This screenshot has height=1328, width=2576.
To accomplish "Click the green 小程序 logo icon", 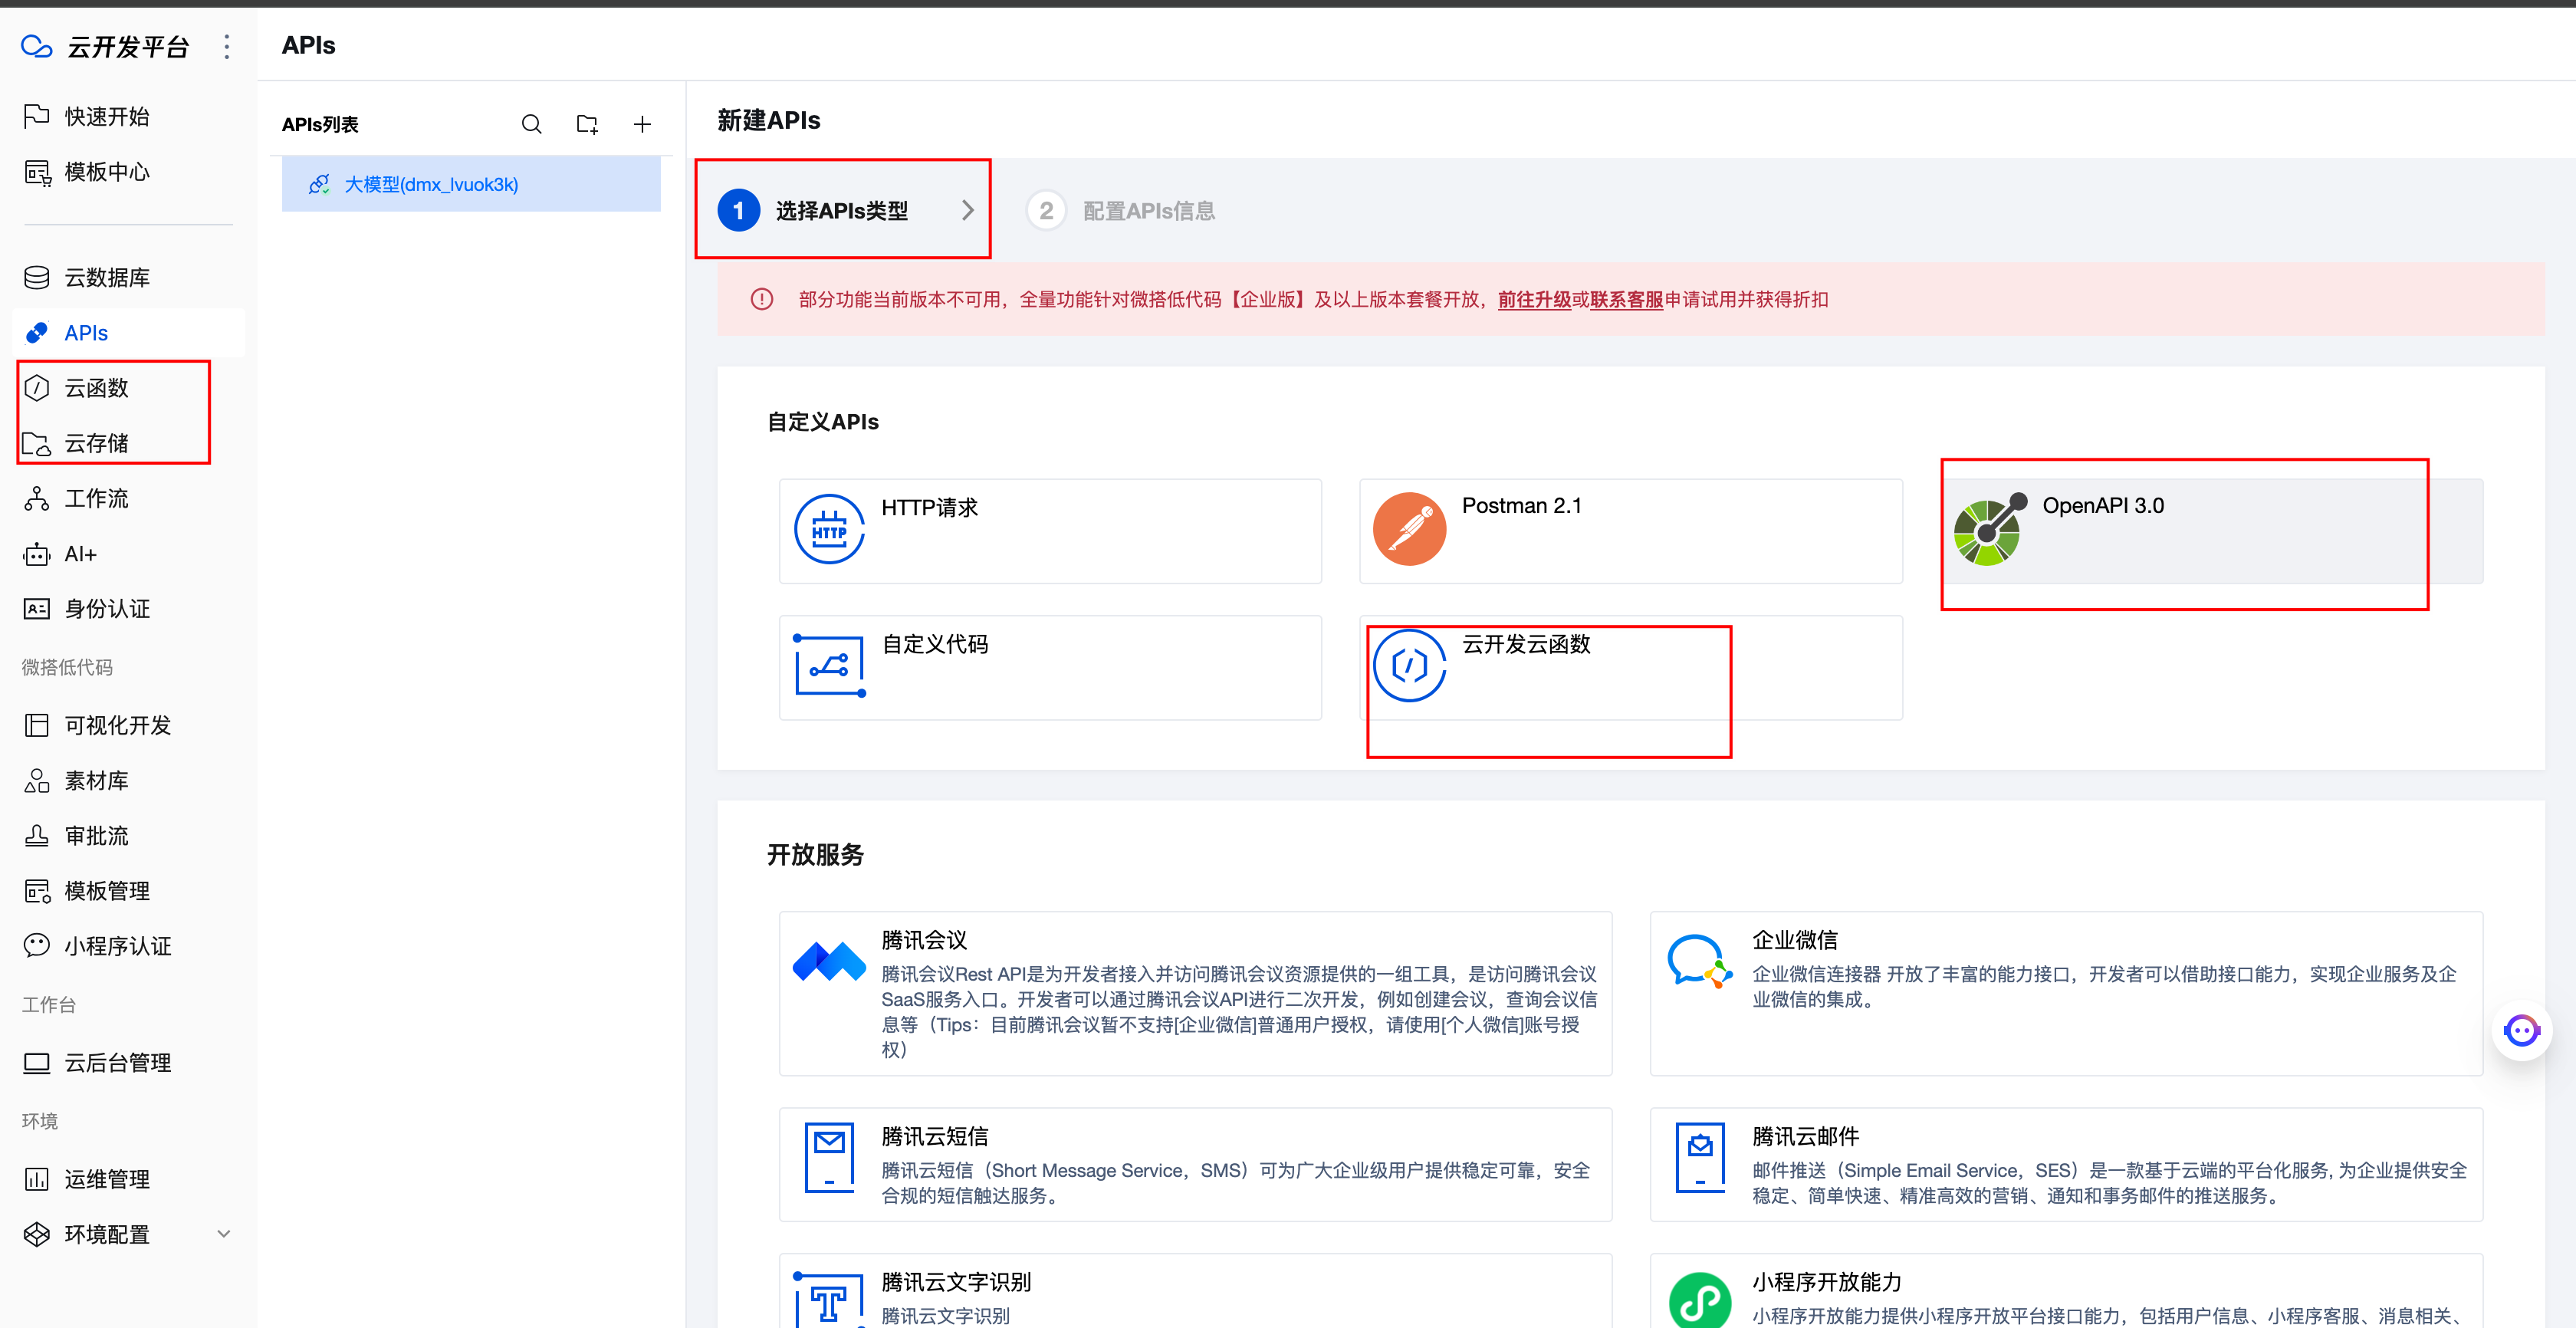I will pyautogui.click(x=1700, y=1300).
